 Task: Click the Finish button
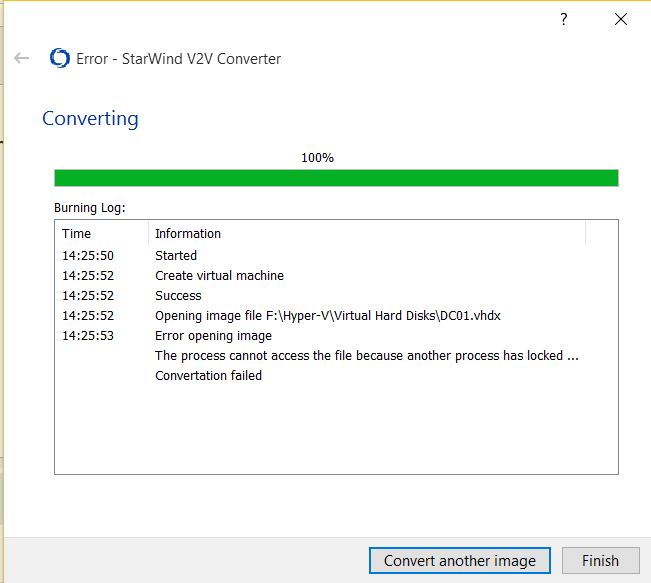point(600,561)
